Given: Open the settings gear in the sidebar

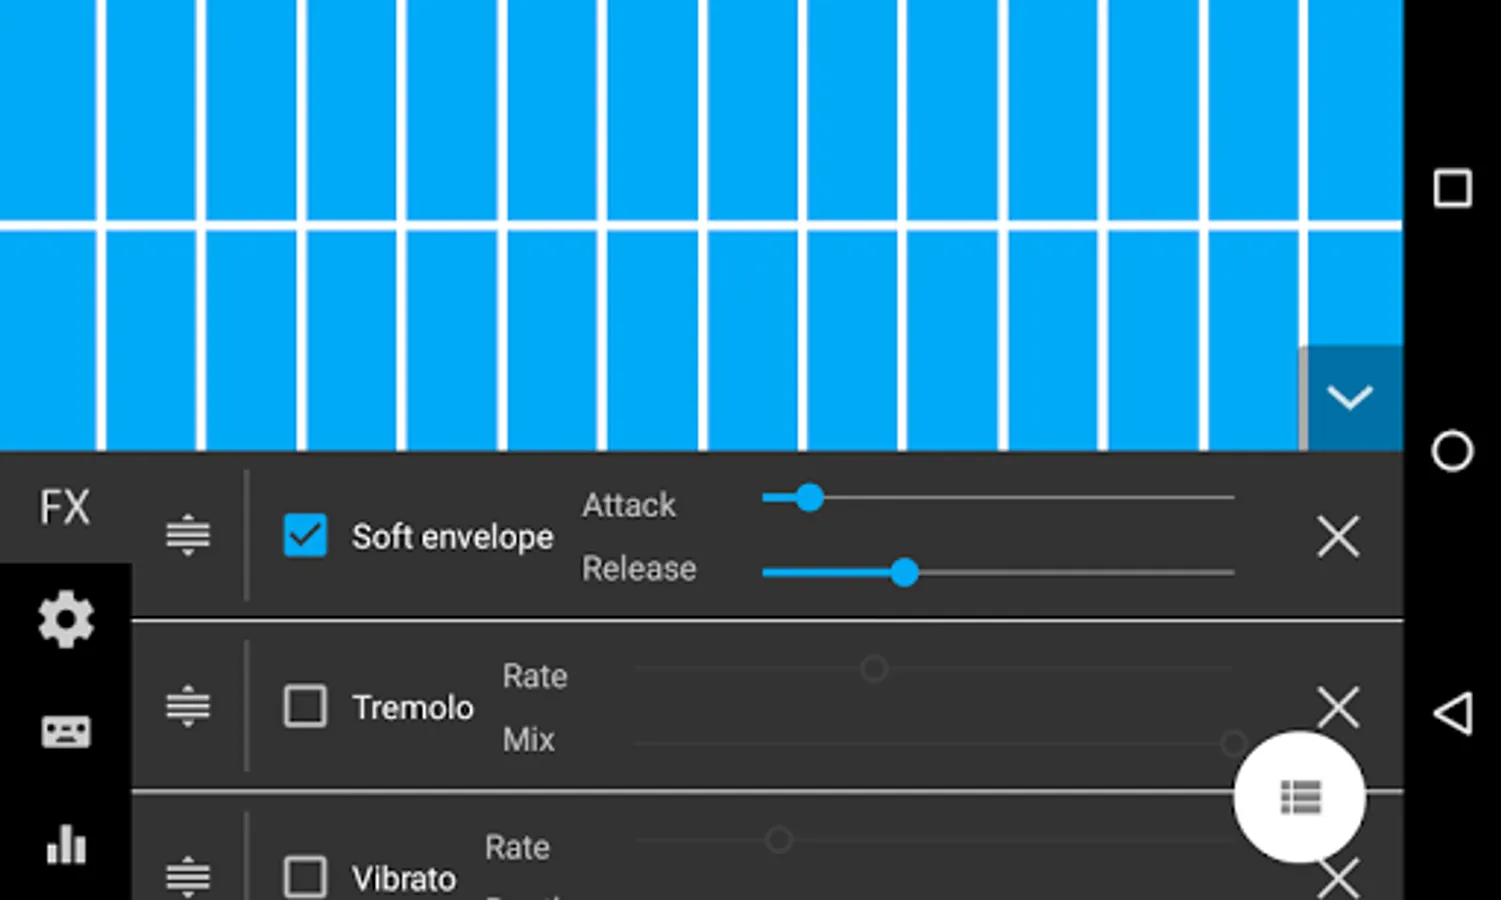Looking at the screenshot, I should 66,619.
